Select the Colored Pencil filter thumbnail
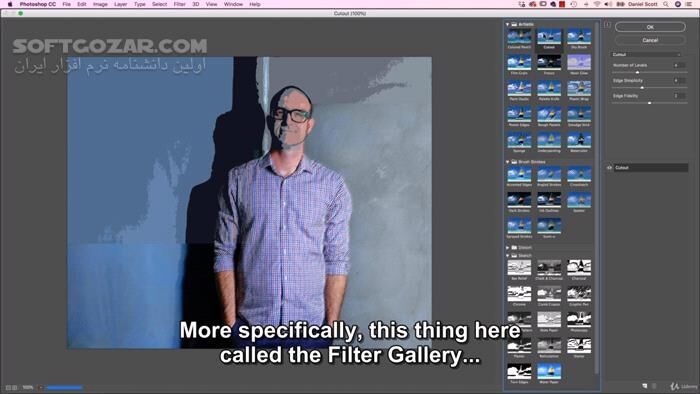Image resolution: width=700 pixels, height=394 pixels. (x=519, y=37)
